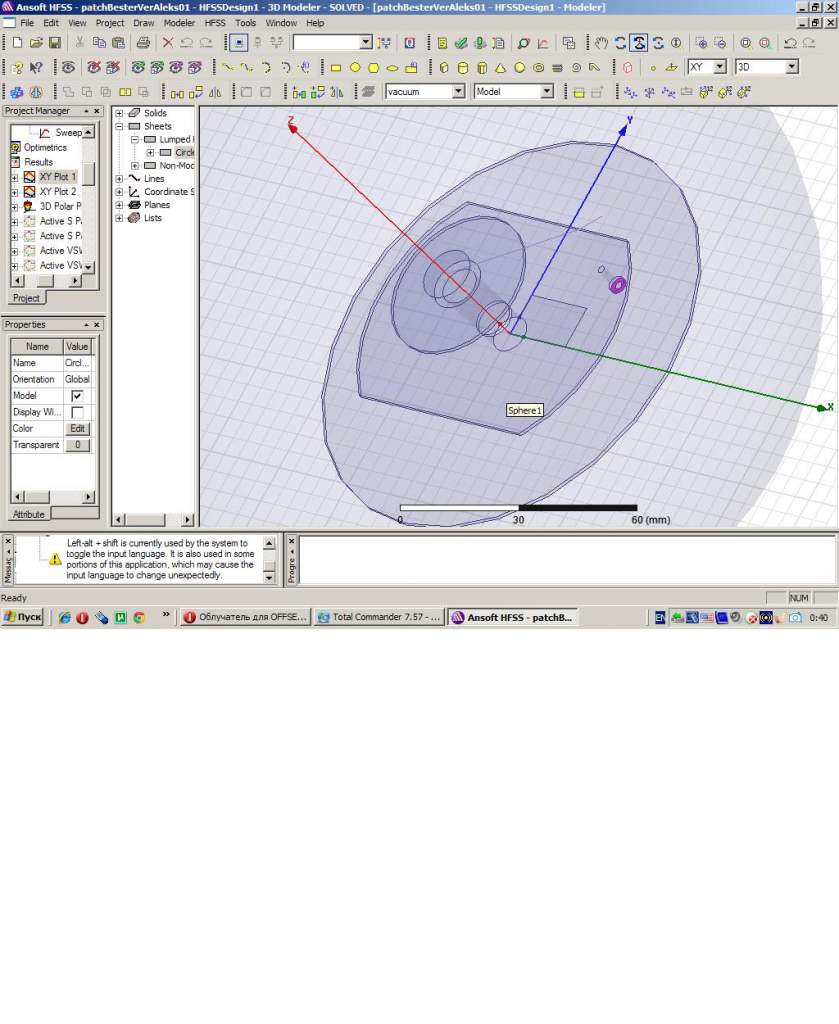The image size is (839, 1024).
Task: Select the Draw ellipse tool
Action: point(392,67)
